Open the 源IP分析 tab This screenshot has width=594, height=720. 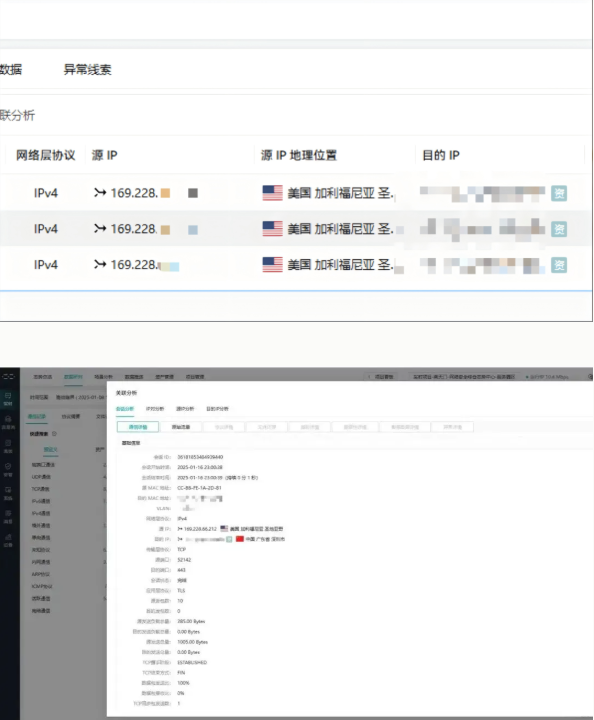point(185,409)
